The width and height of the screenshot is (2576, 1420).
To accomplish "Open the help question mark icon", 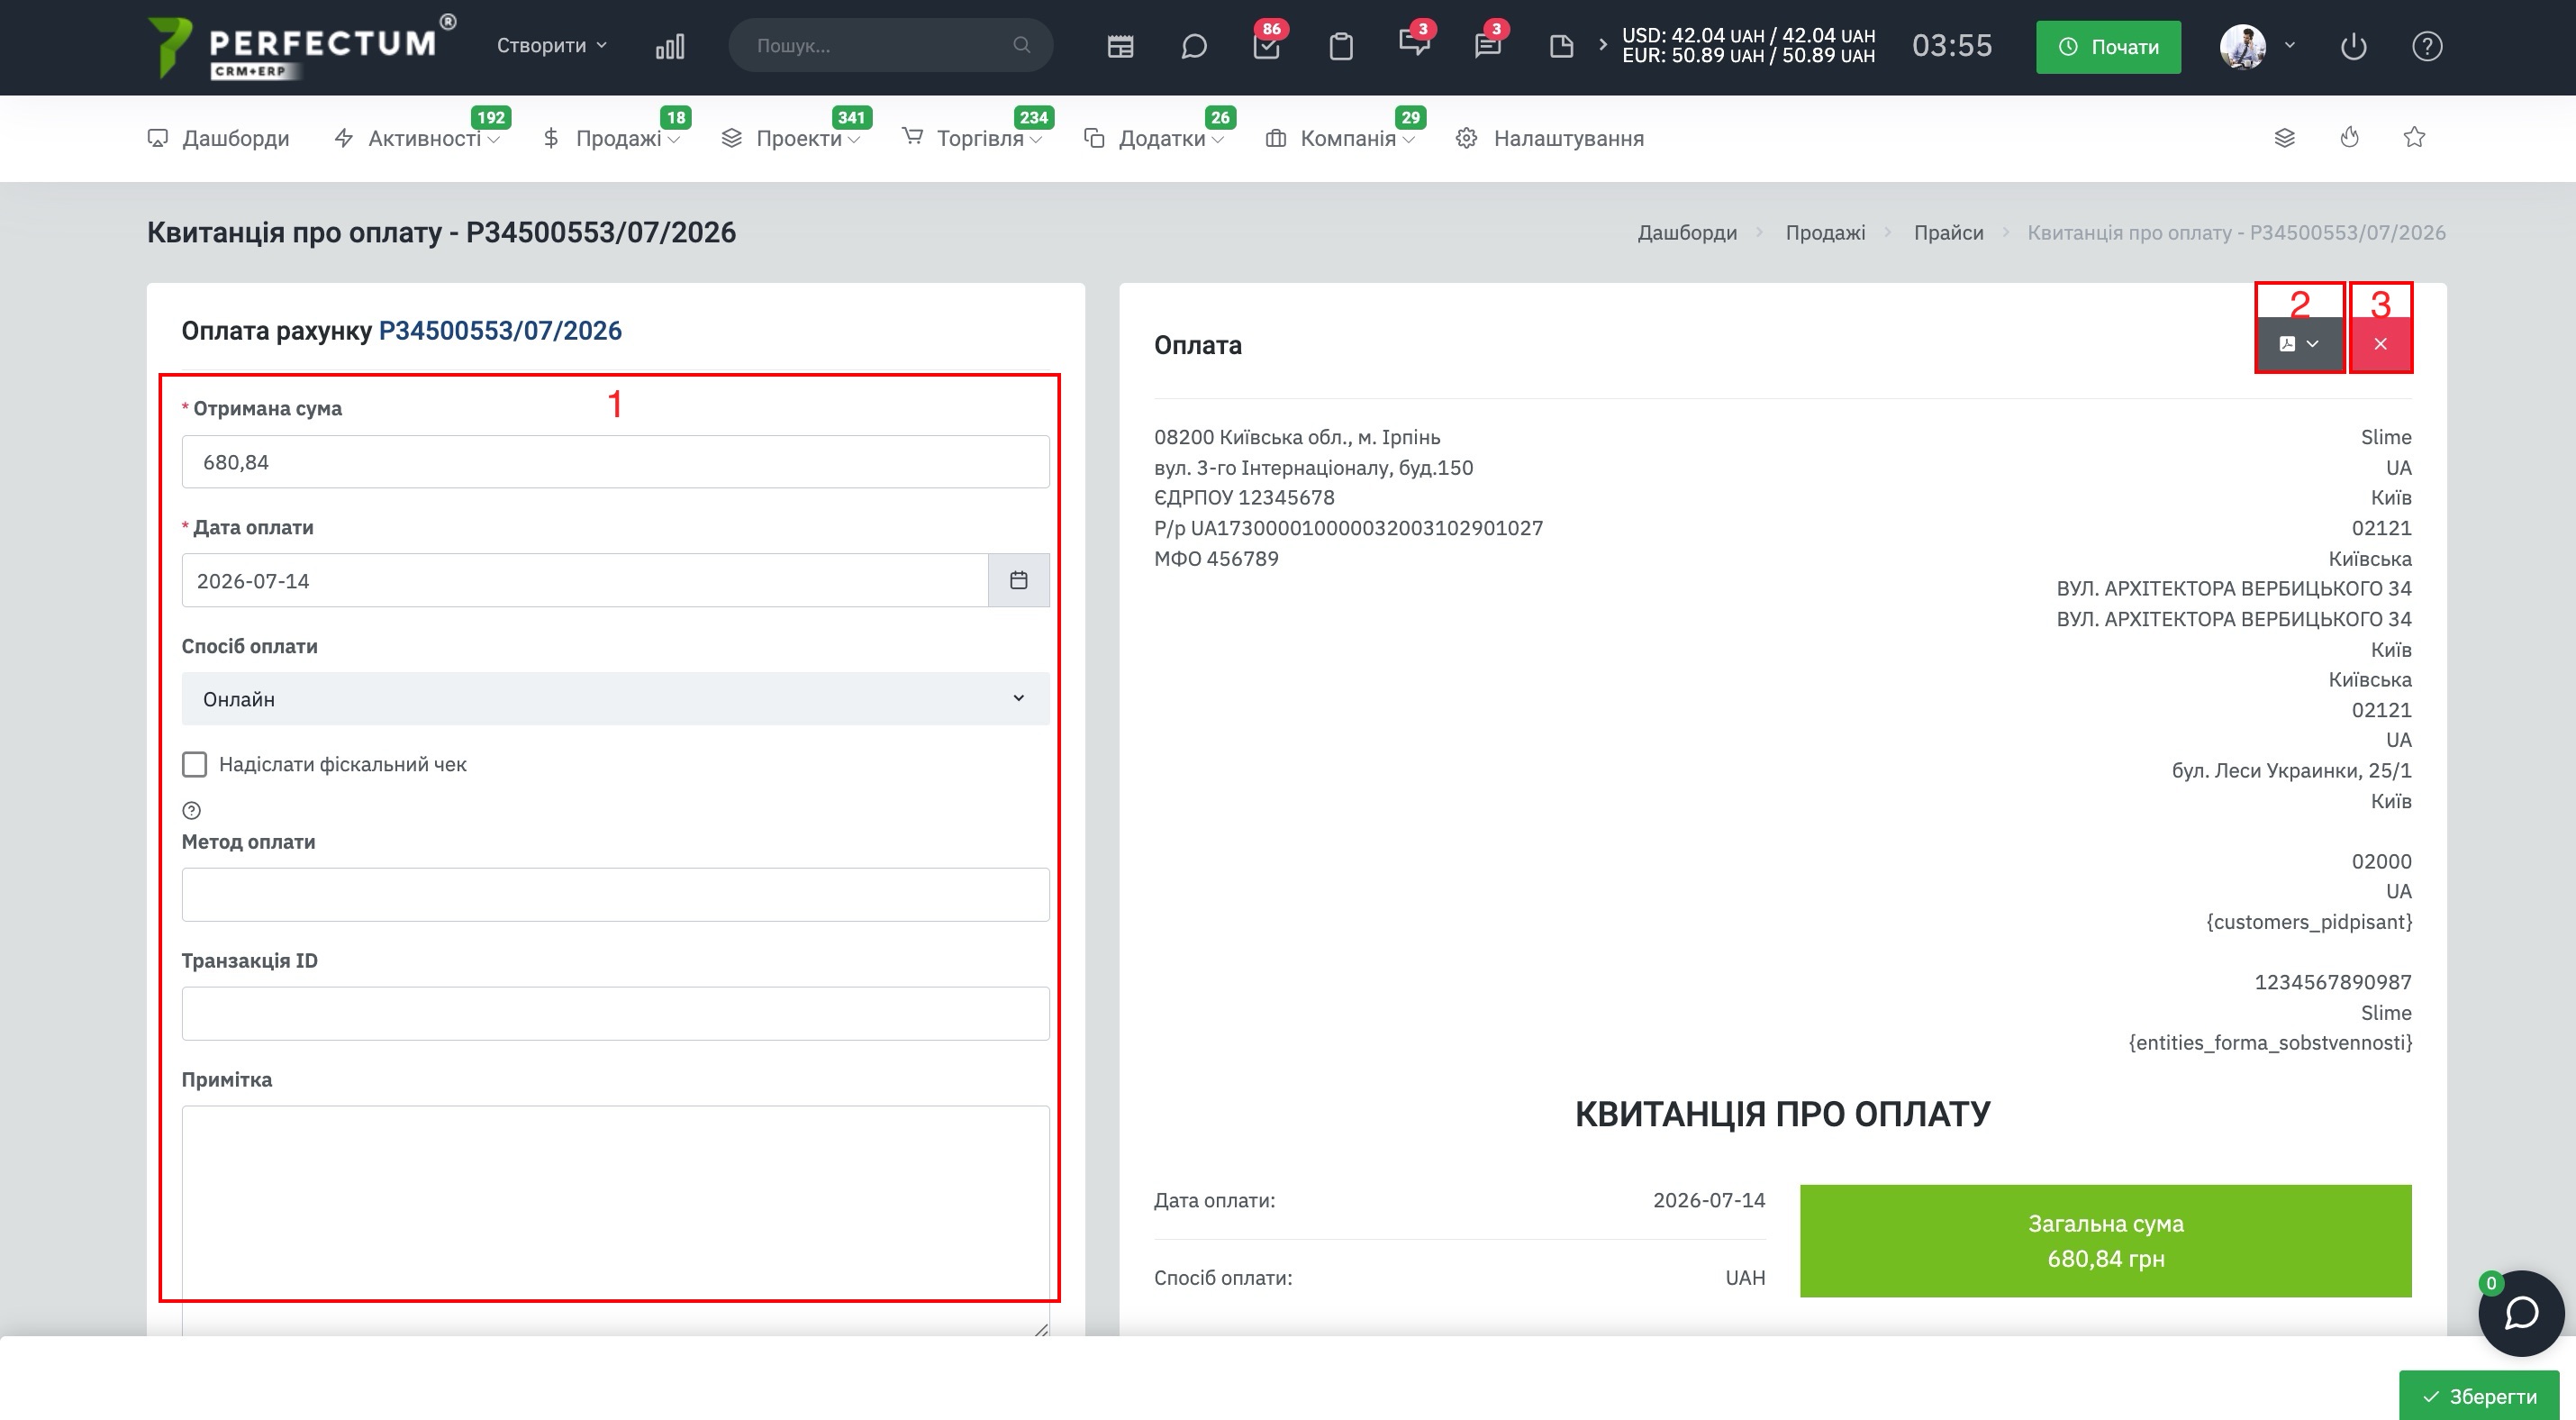I will (x=2427, y=46).
